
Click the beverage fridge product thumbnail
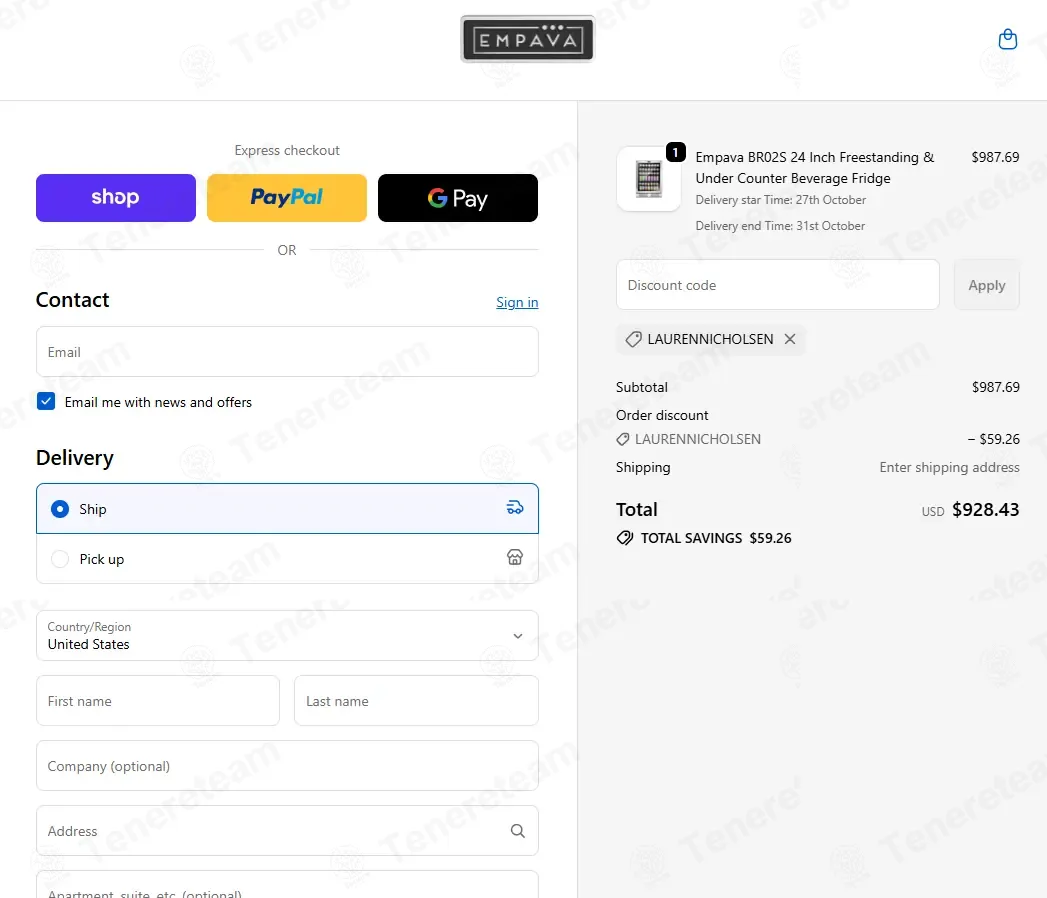tap(648, 179)
